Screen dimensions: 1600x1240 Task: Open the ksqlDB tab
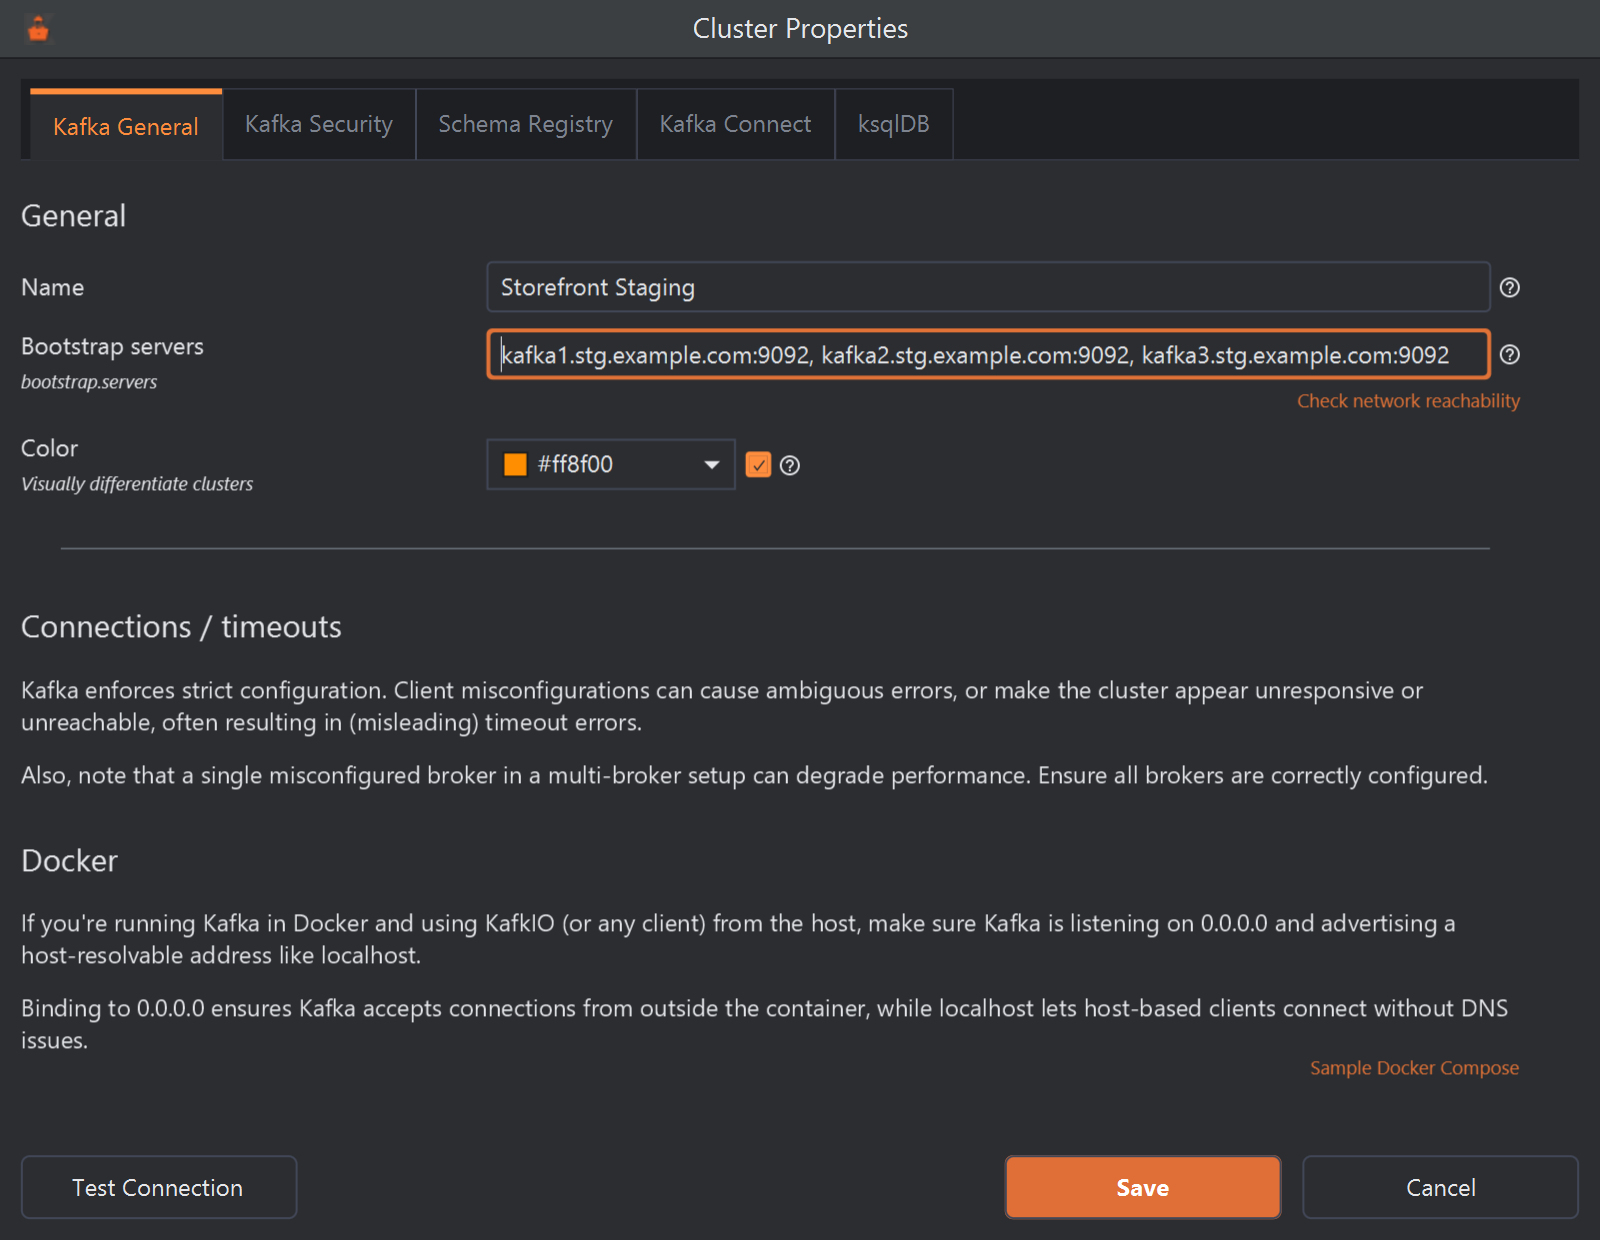pyautogui.click(x=894, y=124)
